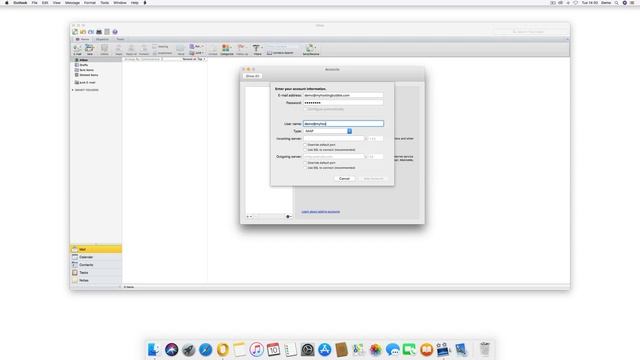
Task: Switch to Notes view in sidebar
Action: click(96, 280)
